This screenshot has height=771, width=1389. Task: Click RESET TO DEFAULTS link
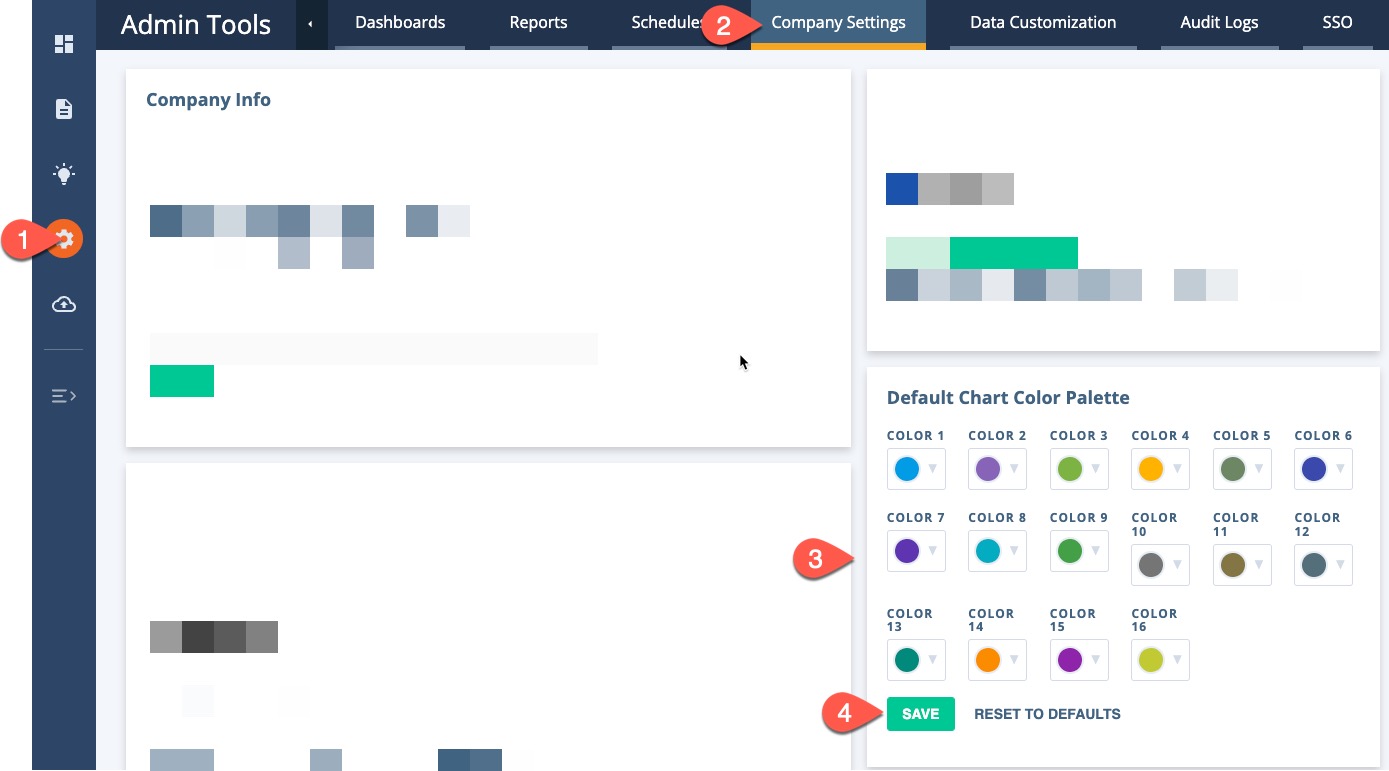pos(1047,714)
